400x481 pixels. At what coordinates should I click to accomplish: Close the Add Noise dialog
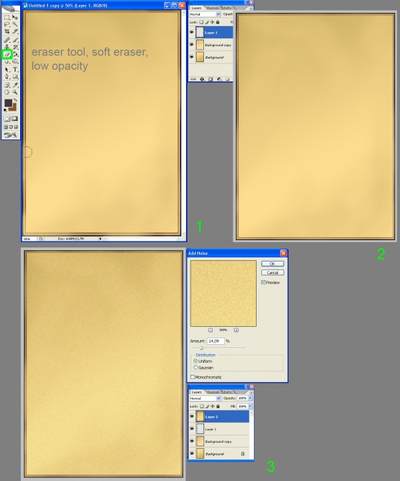coord(283,253)
